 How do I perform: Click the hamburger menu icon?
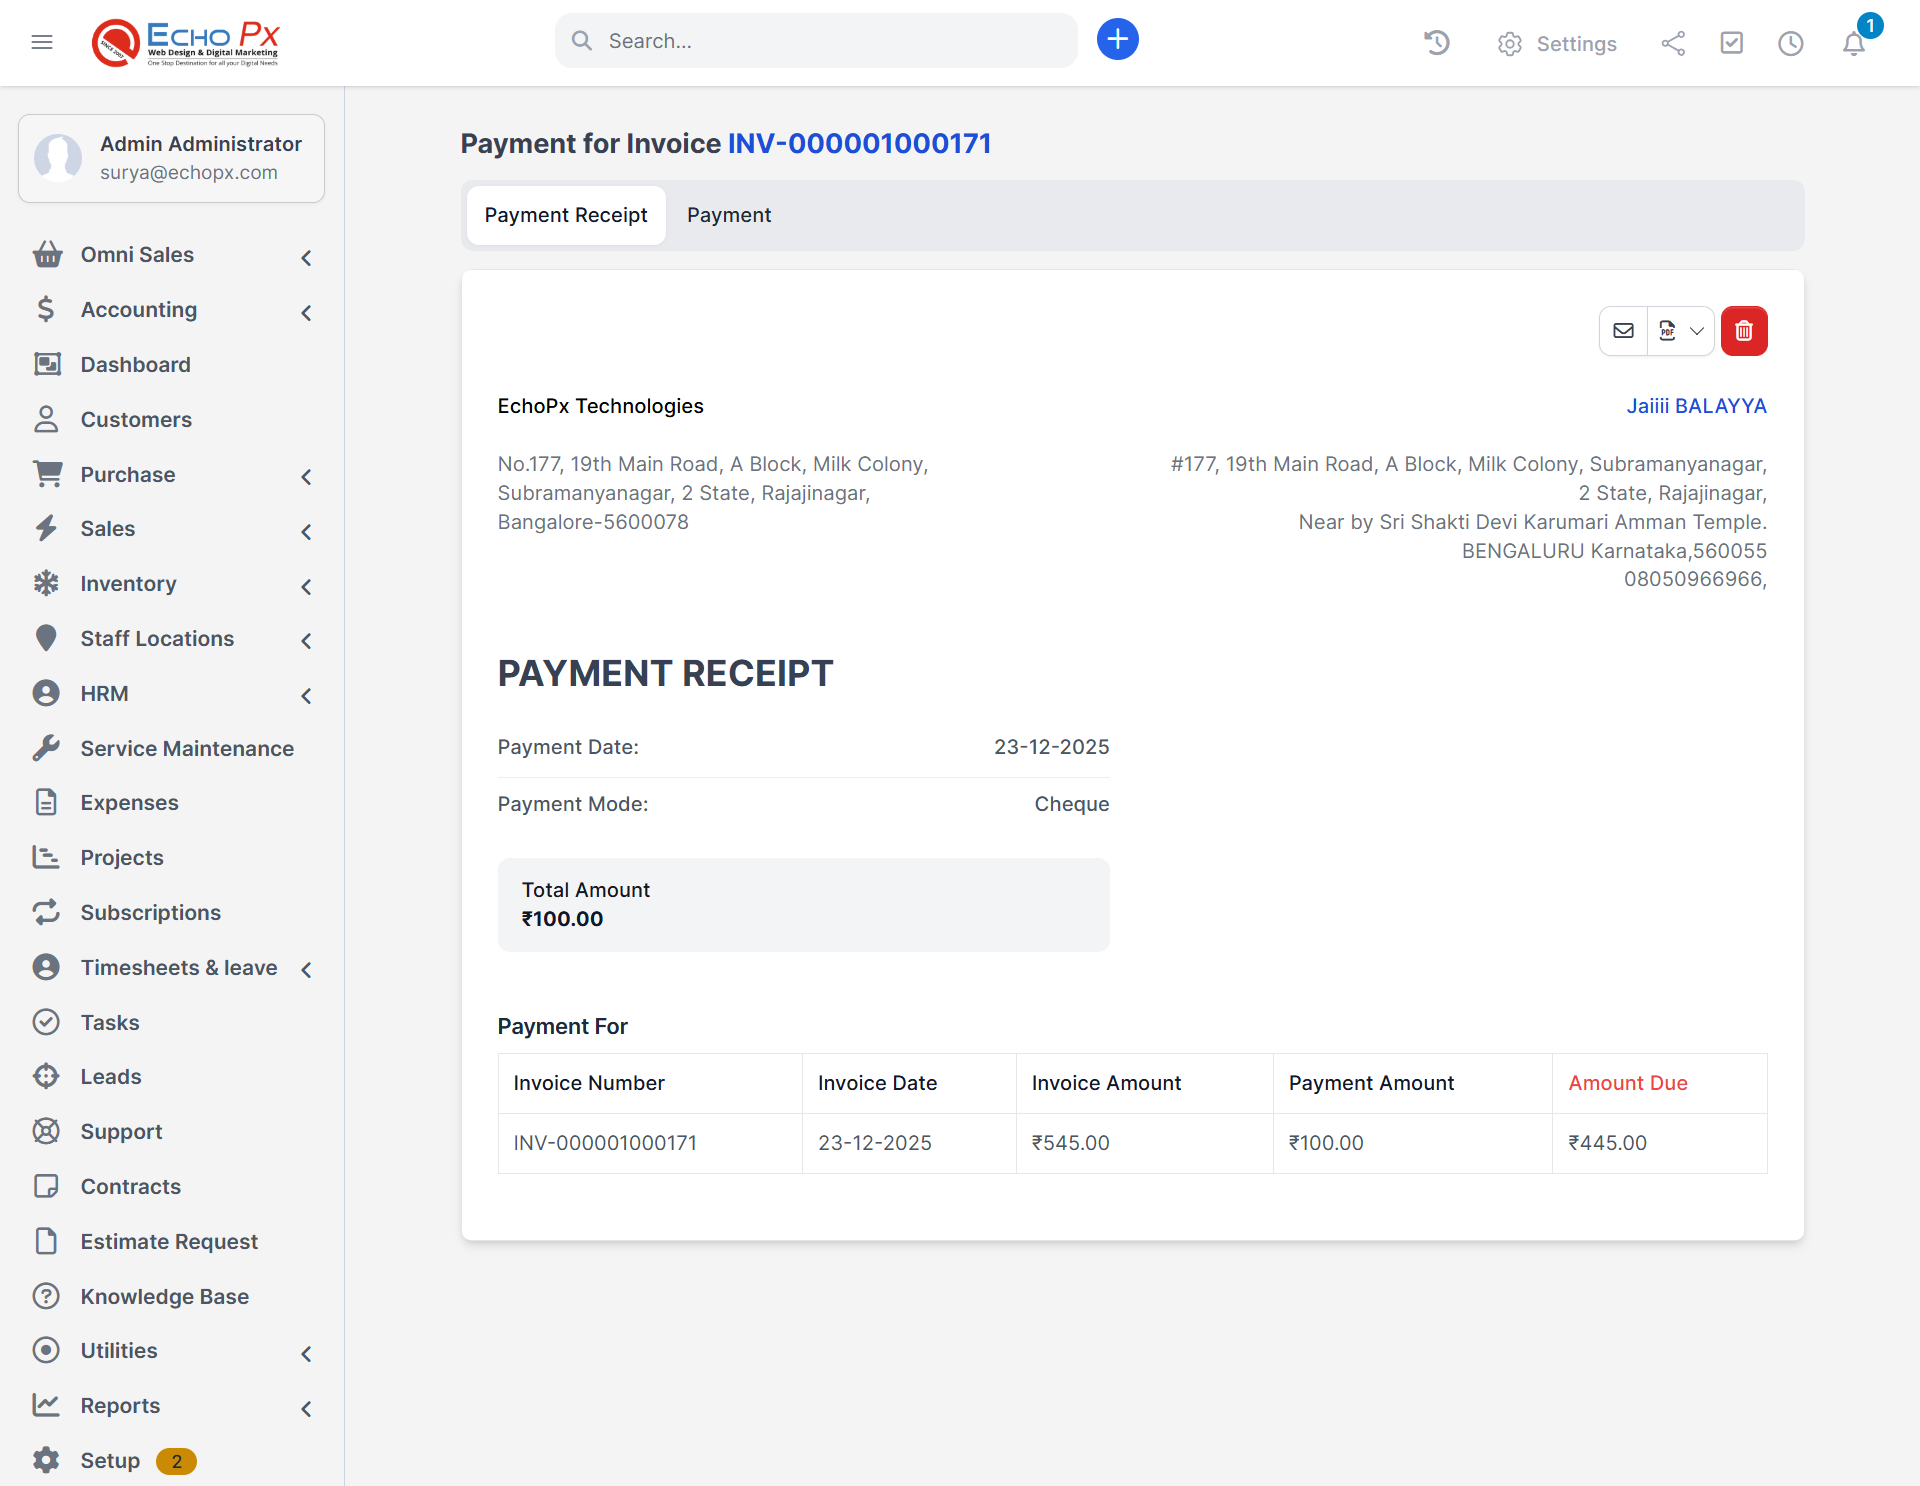point(42,42)
